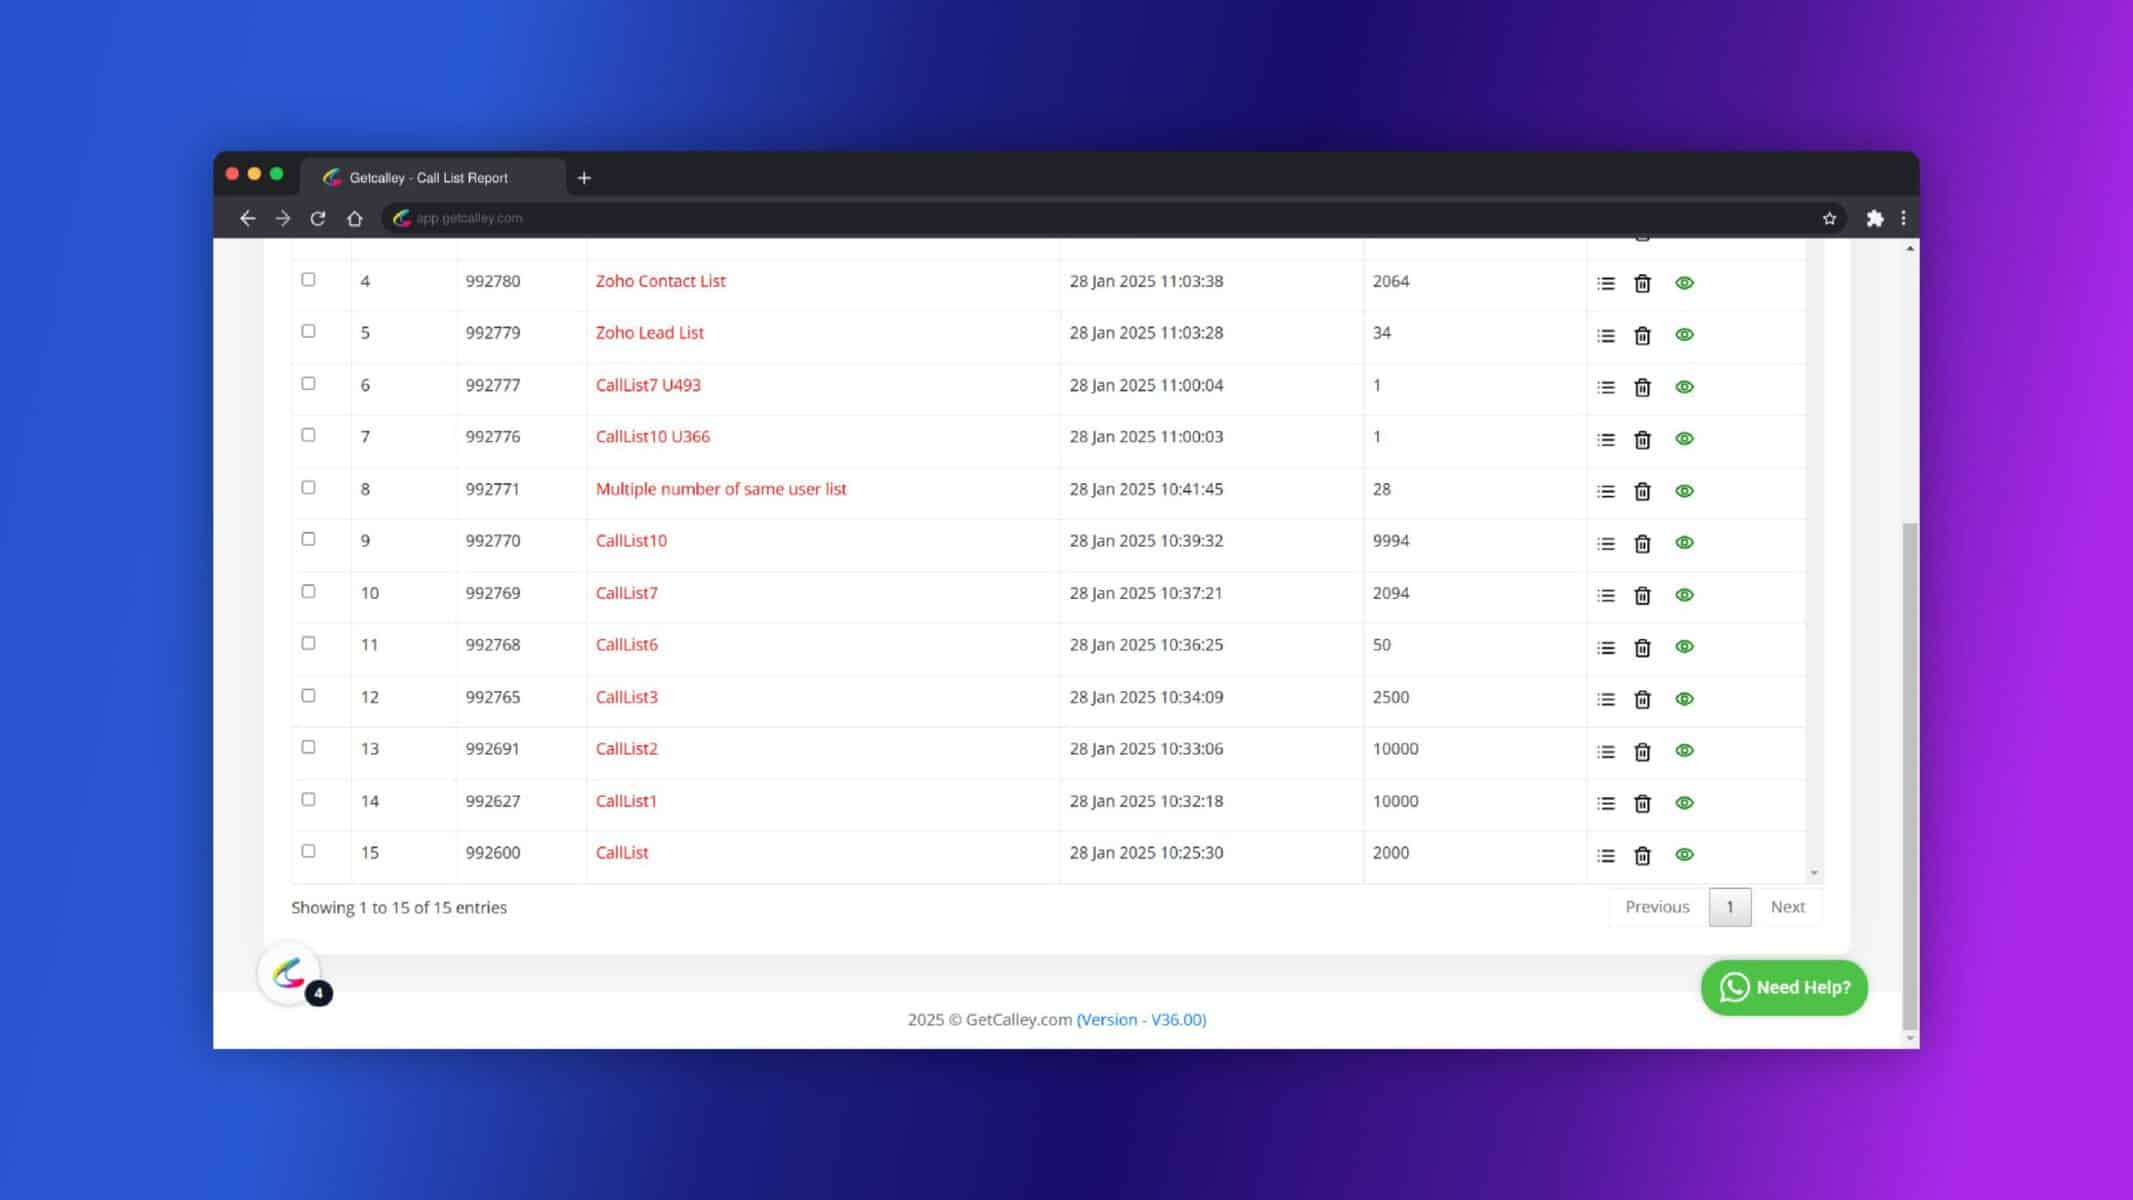
Task: Toggle the checkbox for row 8
Action: 308,486
